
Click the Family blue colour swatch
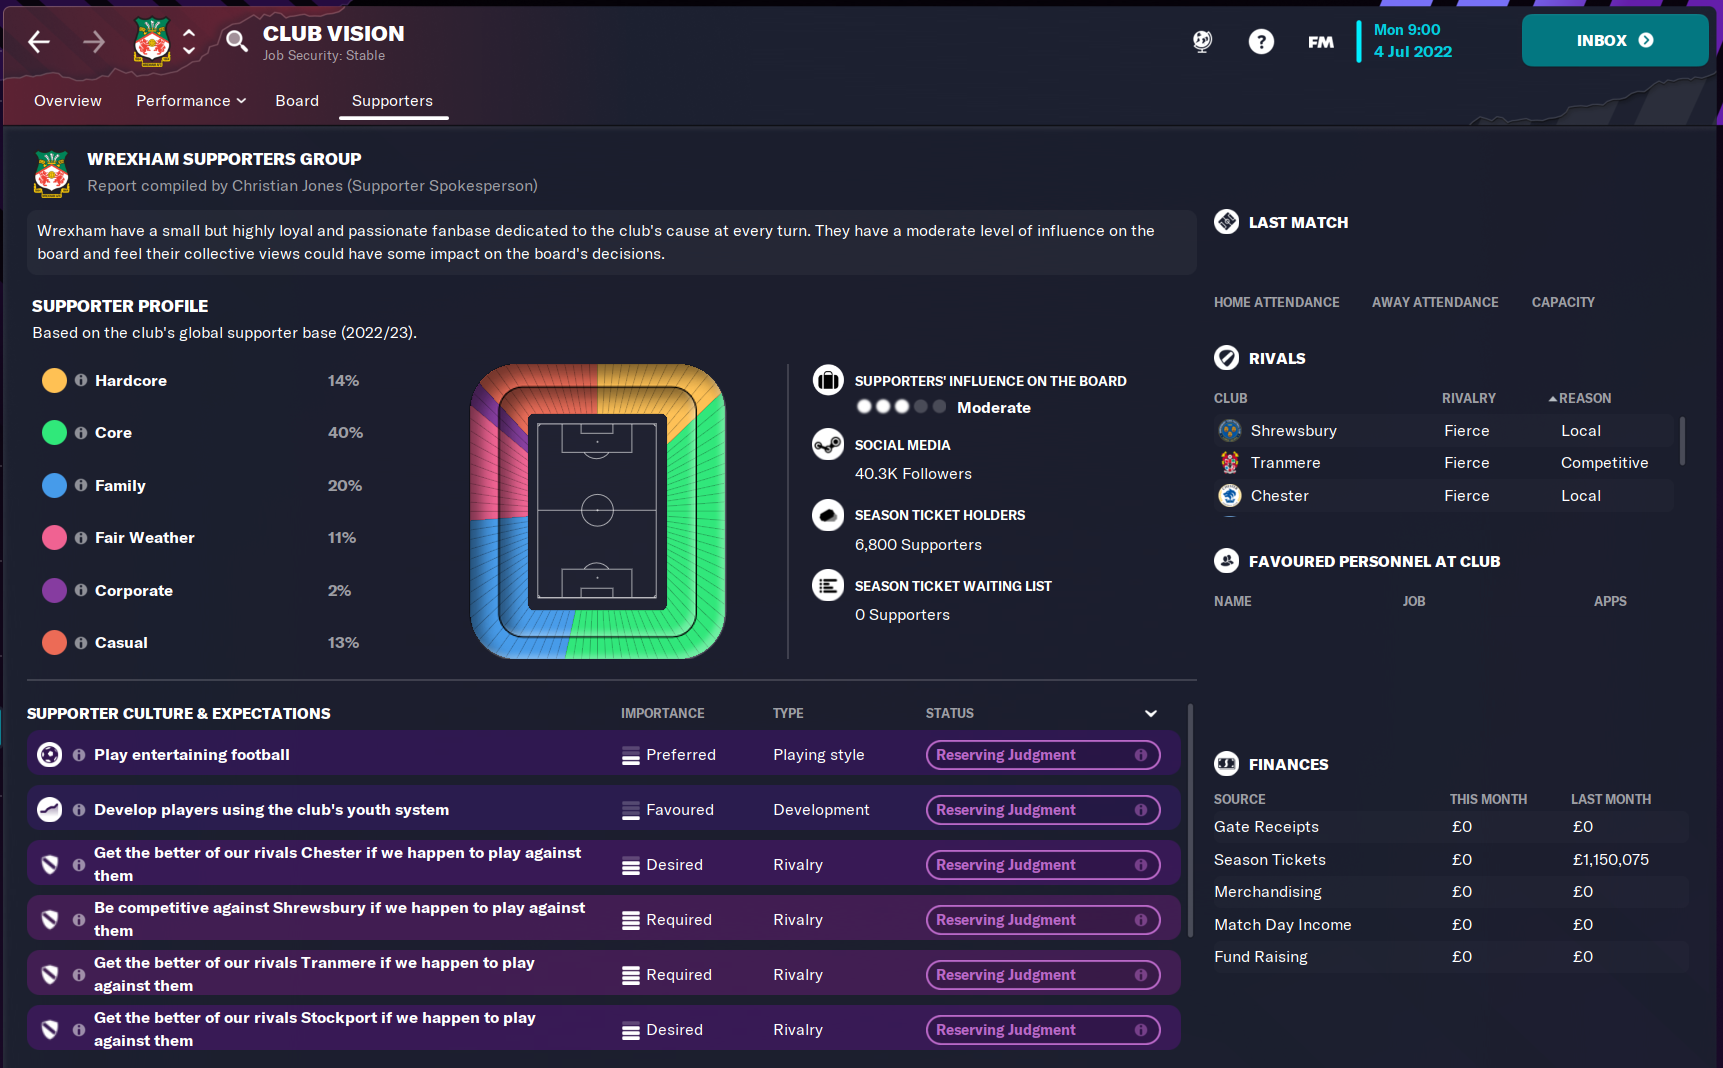(54, 485)
